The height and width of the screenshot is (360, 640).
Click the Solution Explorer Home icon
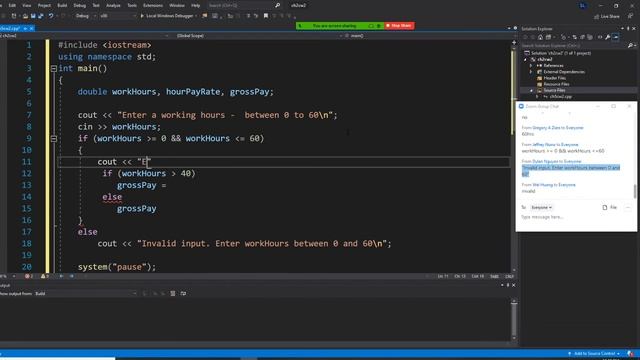click(540, 37)
